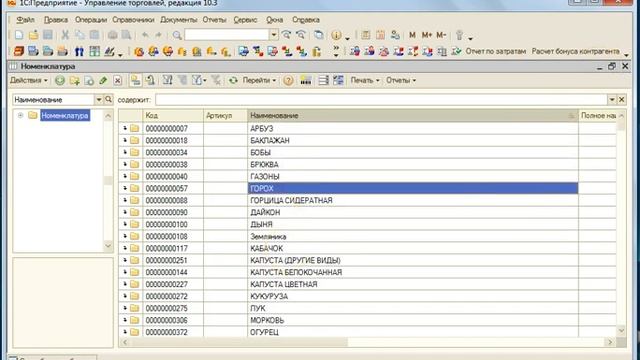Screen dimensions: 640x360
Task: Open the Сервис menu
Action: click(245, 20)
